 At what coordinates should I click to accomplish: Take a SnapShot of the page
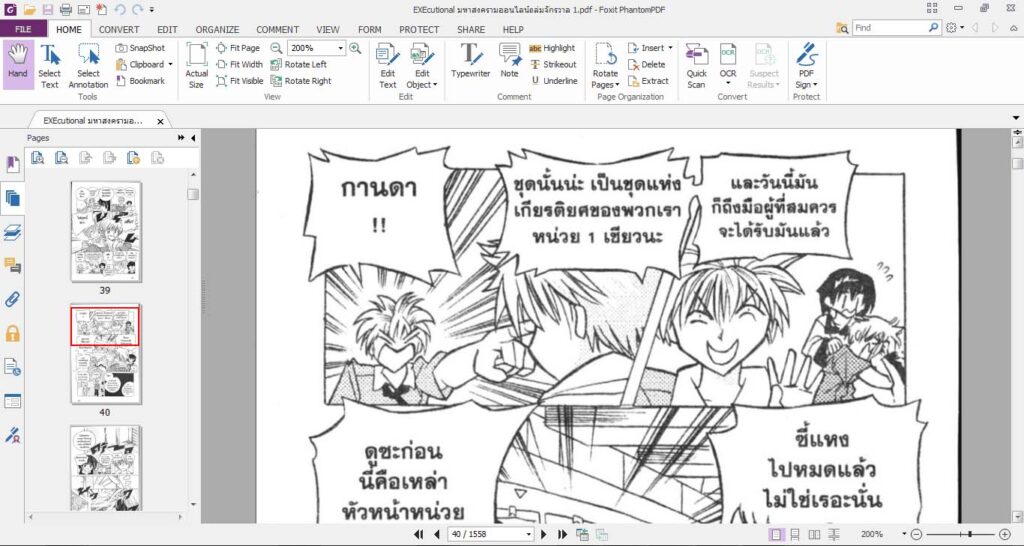coord(140,48)
